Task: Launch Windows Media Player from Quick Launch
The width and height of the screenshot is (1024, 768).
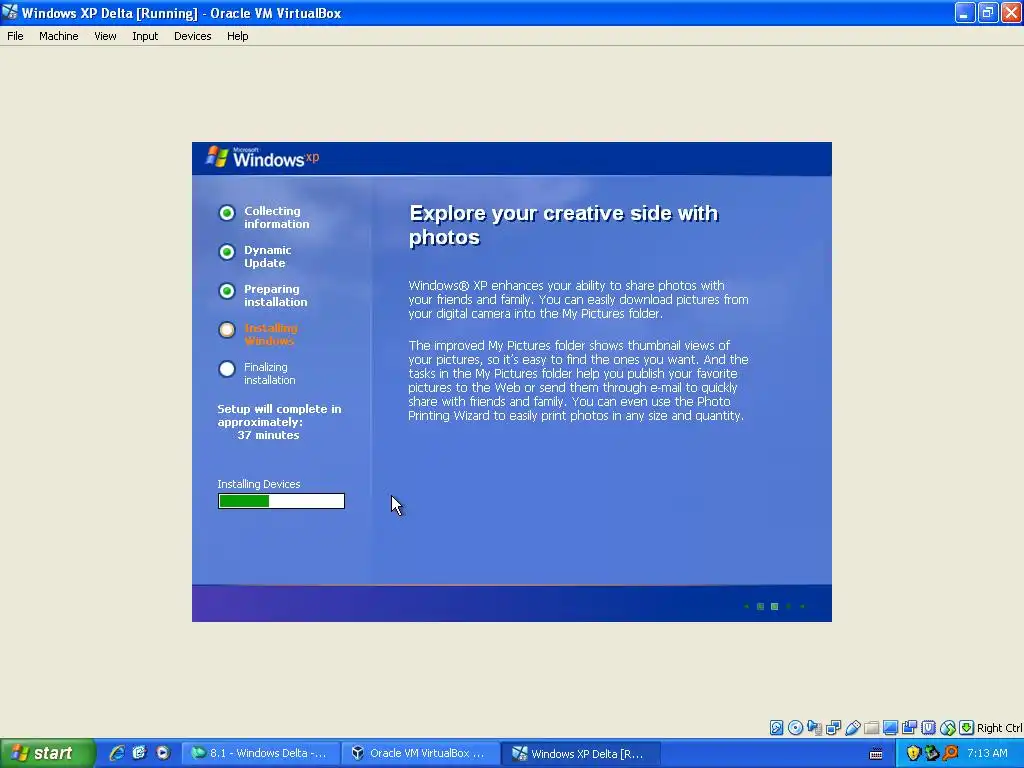Action: (163, 753)
